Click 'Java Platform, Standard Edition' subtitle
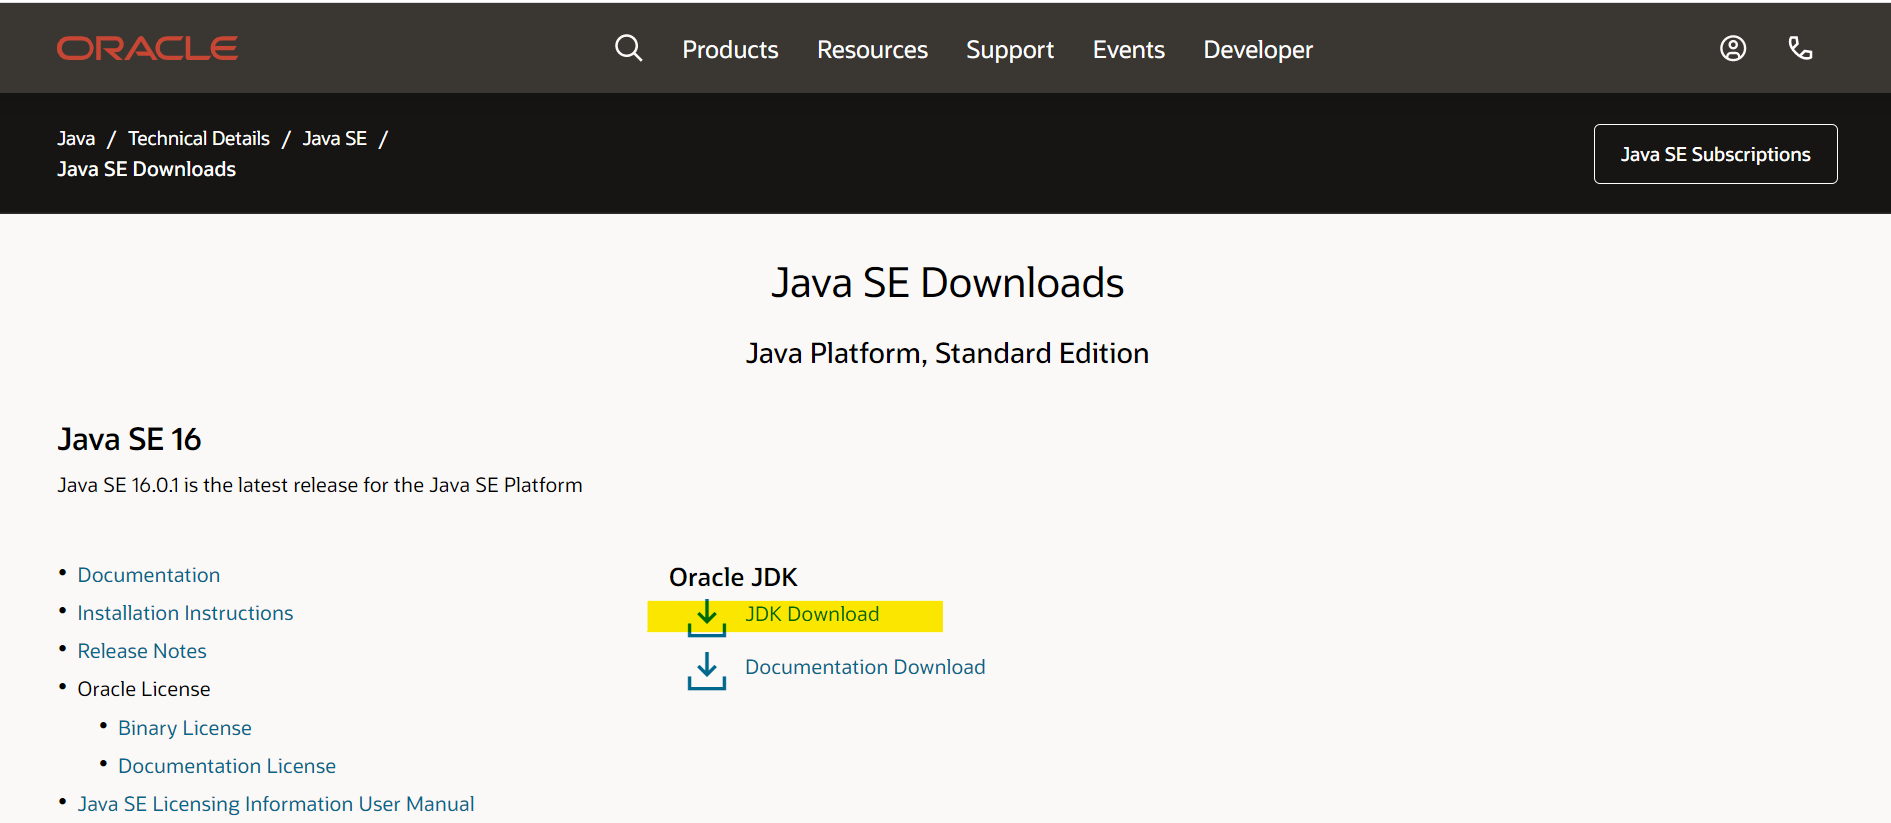This screenshot has width=1891, height=823. pyautogui.click(x=947, y=353)
